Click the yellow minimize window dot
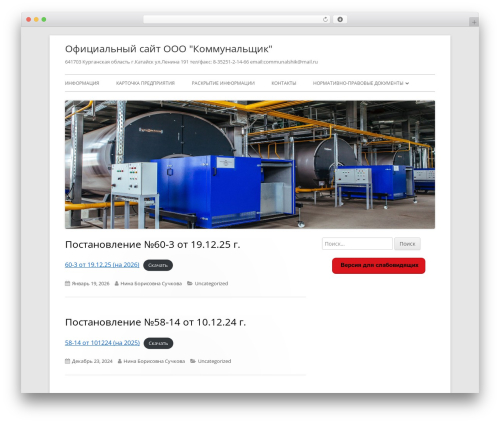 point(36,19)
